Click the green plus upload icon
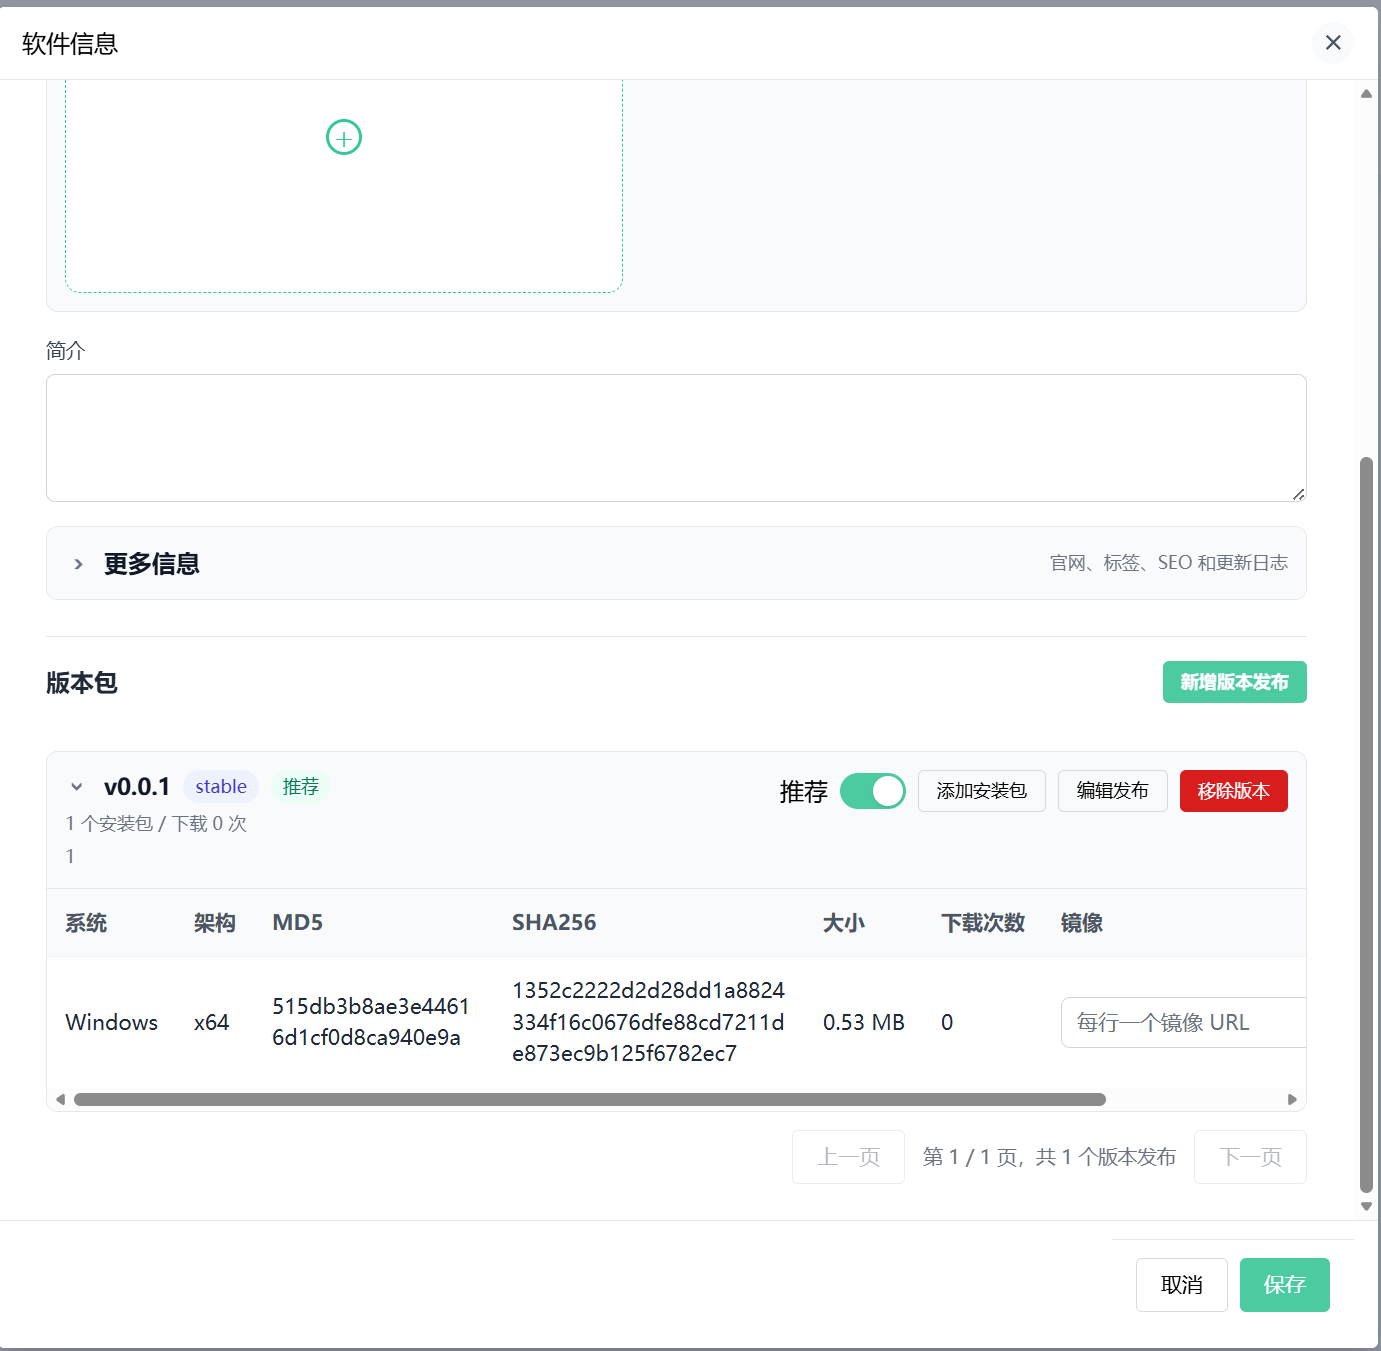 tap(344, 137)
